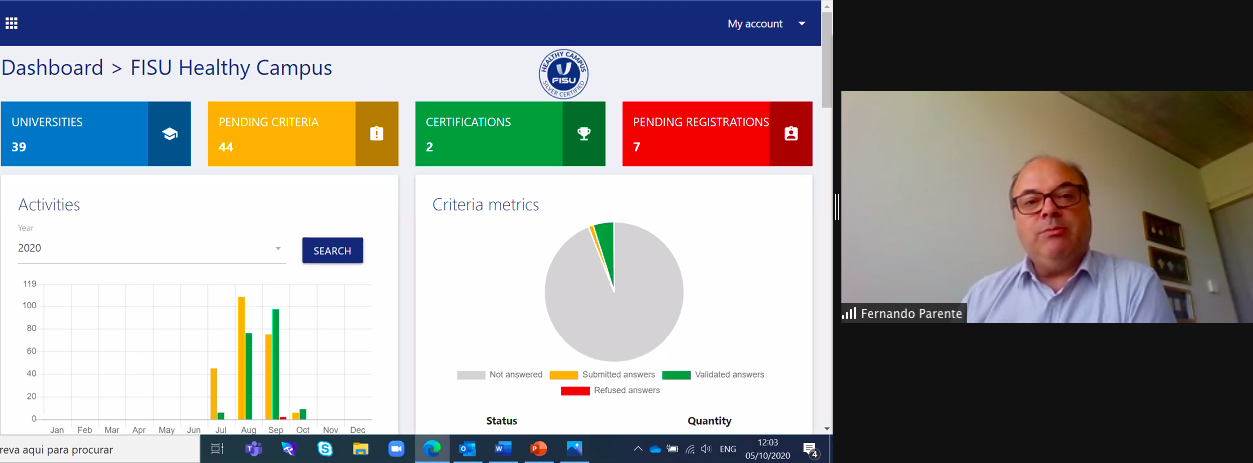Open Outlook from the taskbar
1253x463 pixels.
pos(467,449)
